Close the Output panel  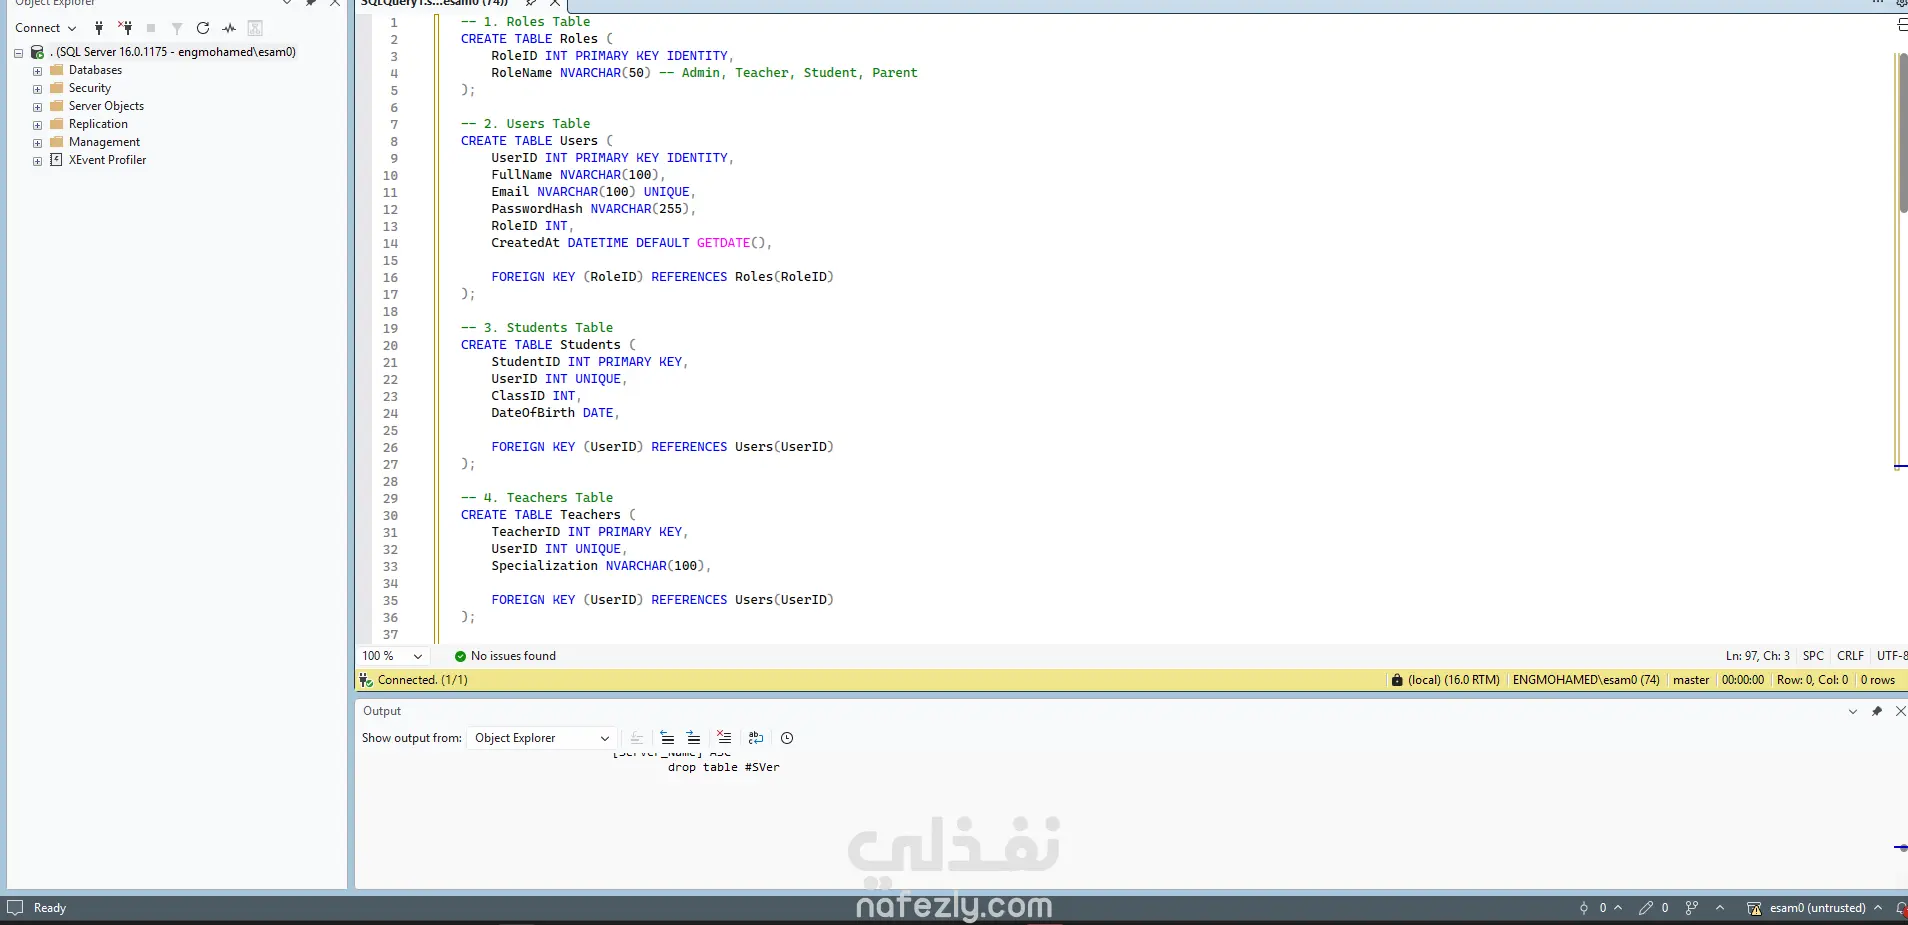tap(1900, 711)
